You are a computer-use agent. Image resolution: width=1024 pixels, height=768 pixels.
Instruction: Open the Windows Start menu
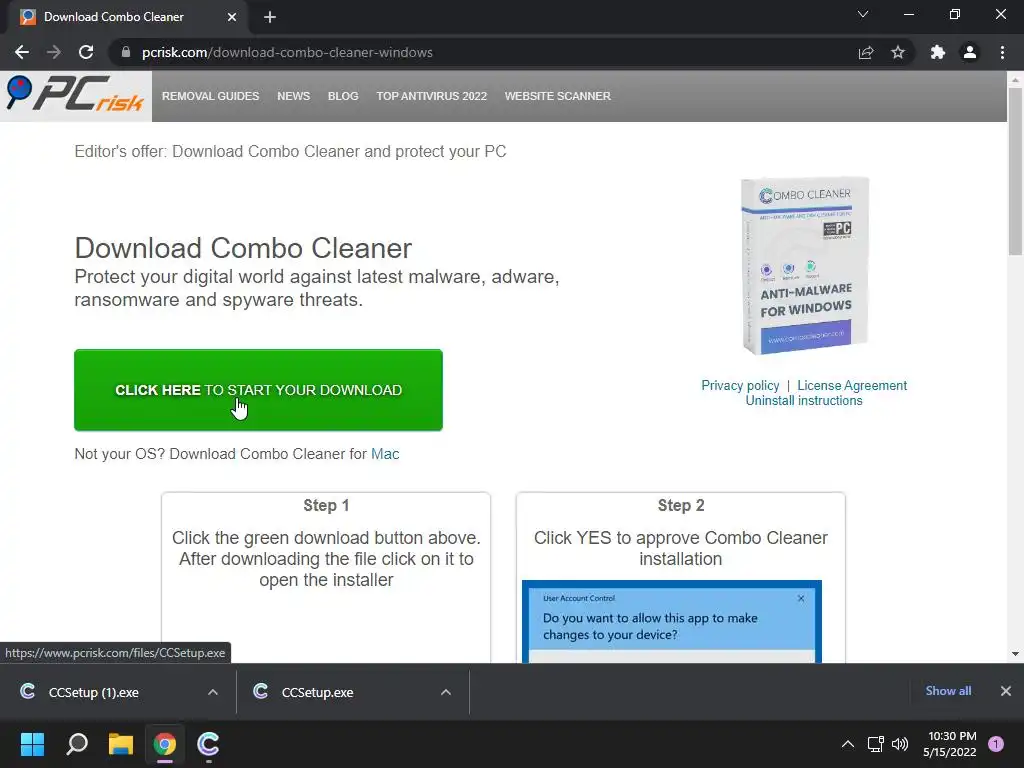click(x=32, y=744)
